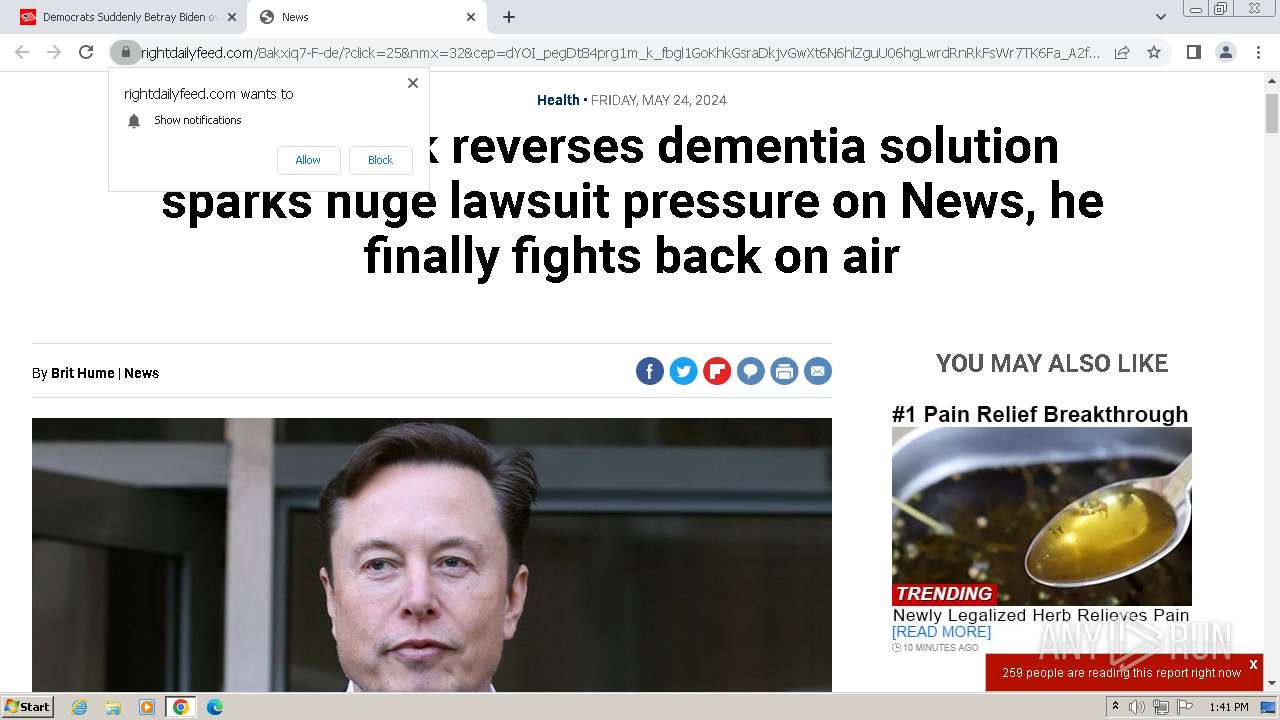1280x720 pixels.
Task: Reload the page
Action: (x=86, y=52)
